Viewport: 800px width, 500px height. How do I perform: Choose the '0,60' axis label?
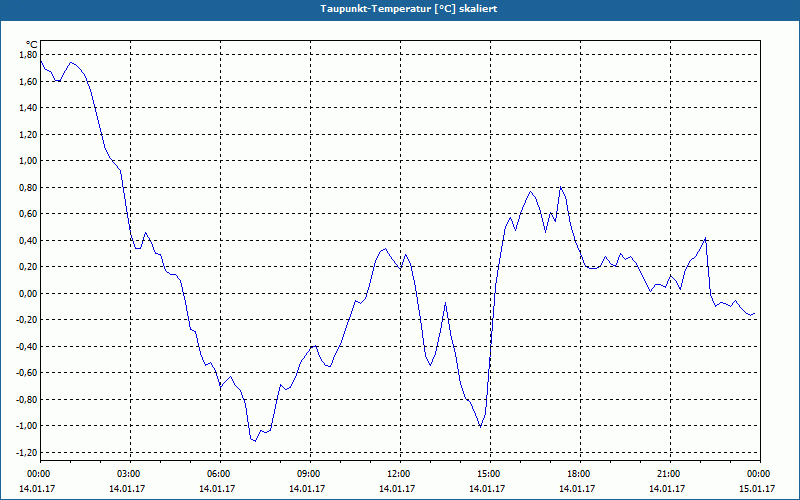(28, 214)
